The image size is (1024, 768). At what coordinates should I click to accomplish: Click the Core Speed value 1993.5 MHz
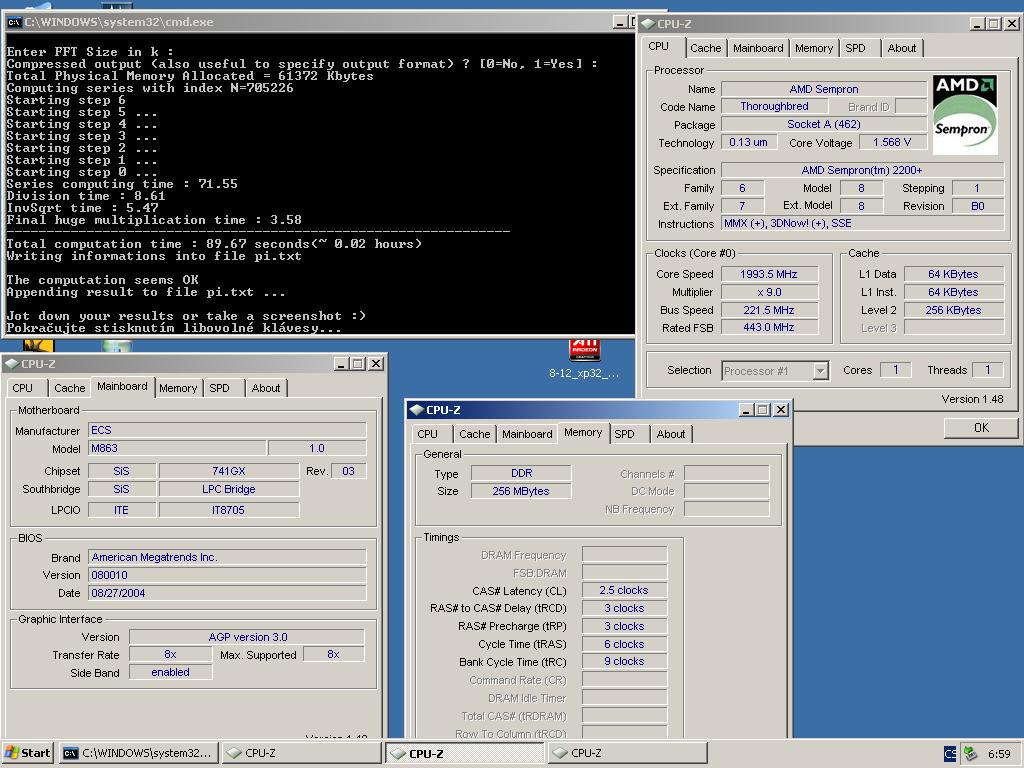(x=769, y=274)
